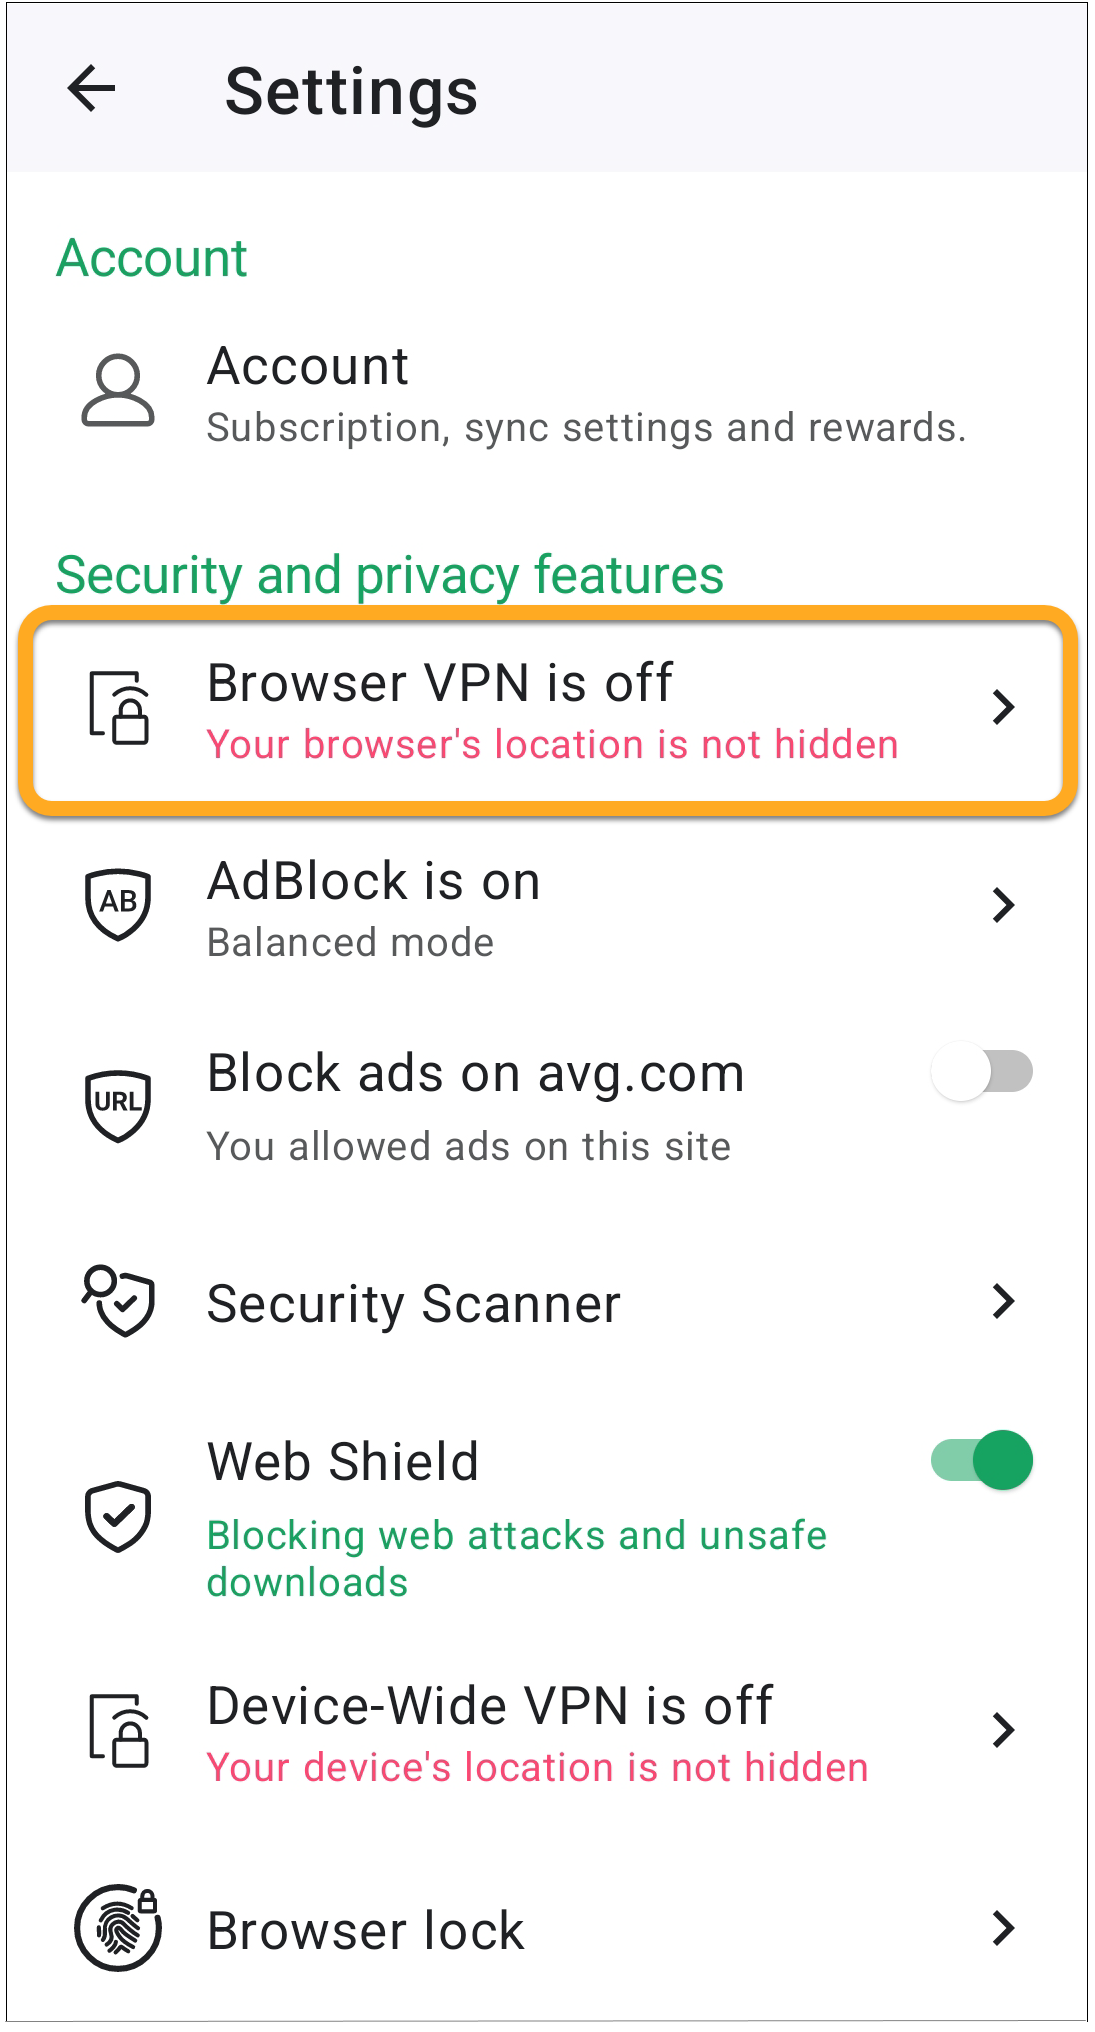Tap "Your browser's location is not hidden"
The image size is (1095, 2032).
point(552,745)
